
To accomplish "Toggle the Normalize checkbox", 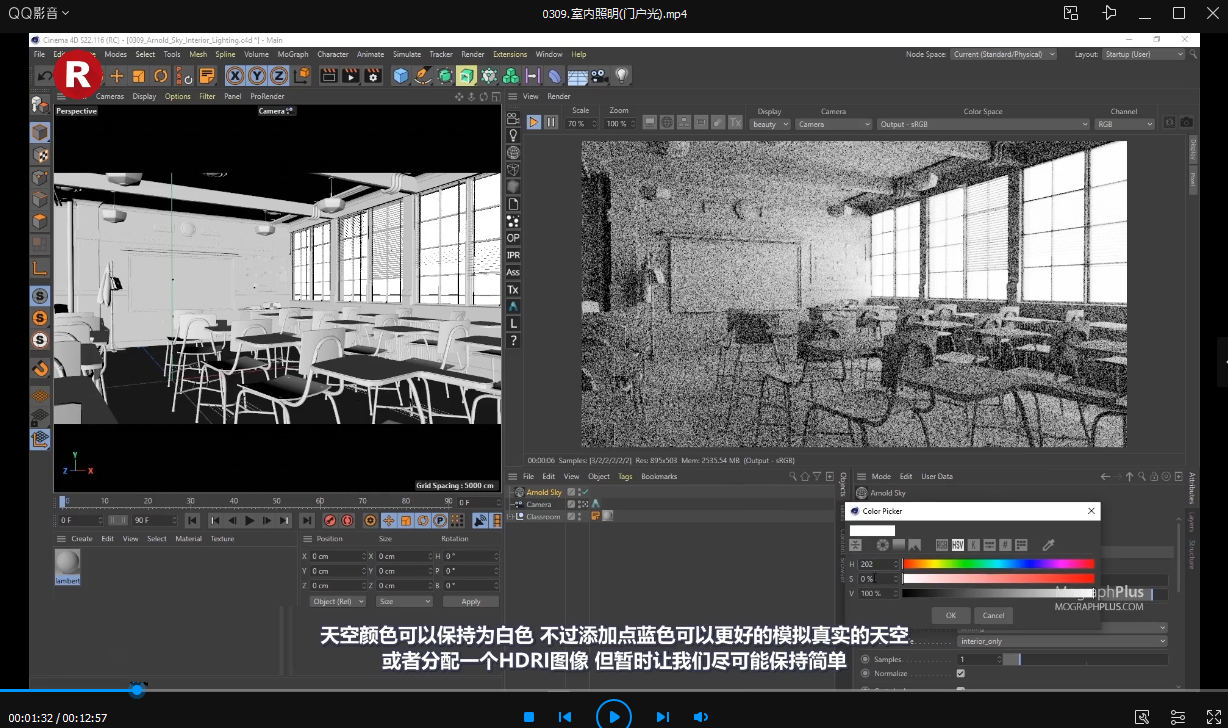I will pyautogui.click(x=961, y=674).
